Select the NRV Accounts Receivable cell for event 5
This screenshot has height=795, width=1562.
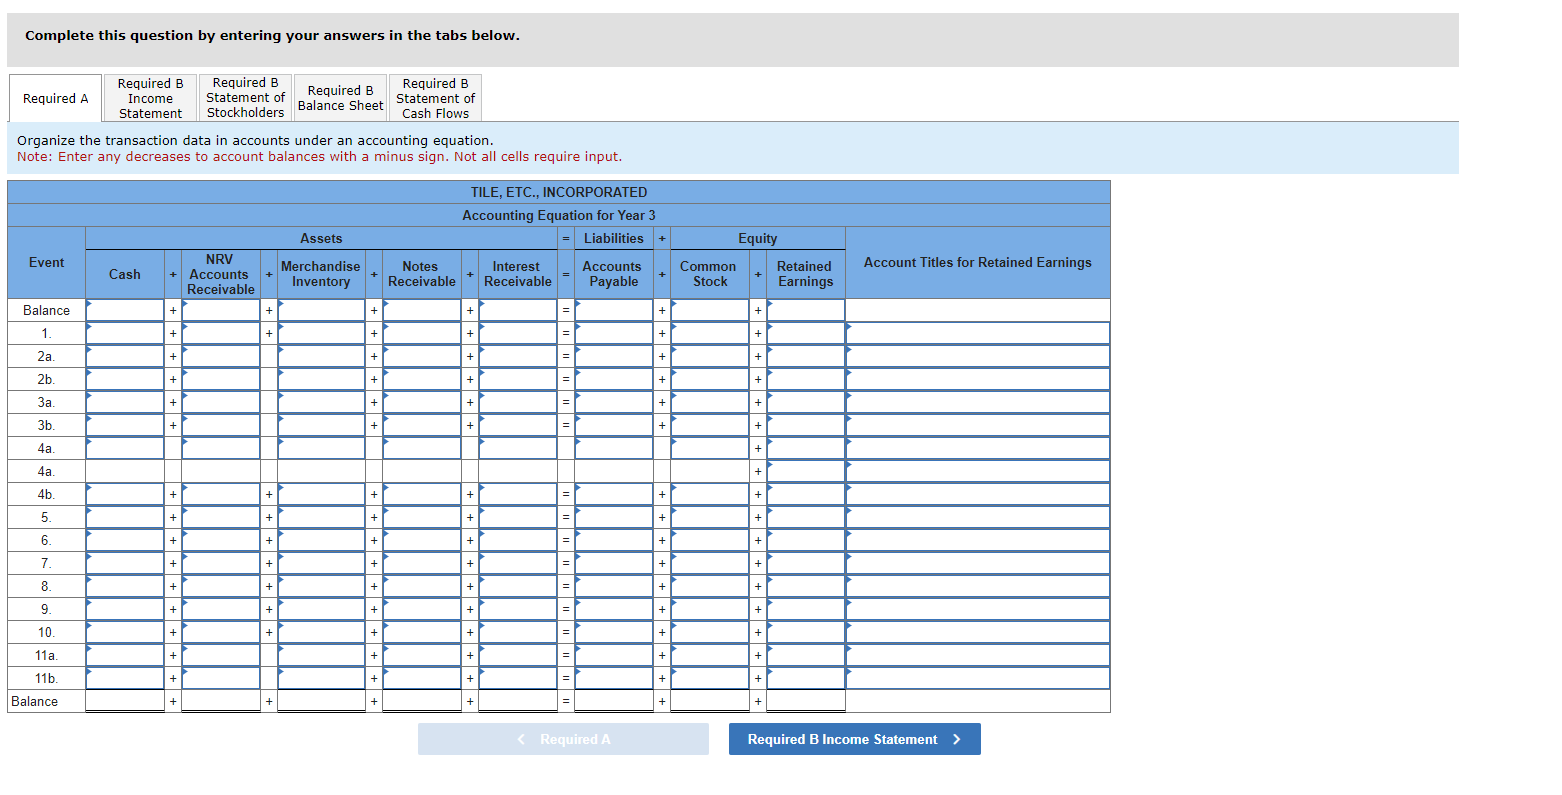[x=221, y=517]
